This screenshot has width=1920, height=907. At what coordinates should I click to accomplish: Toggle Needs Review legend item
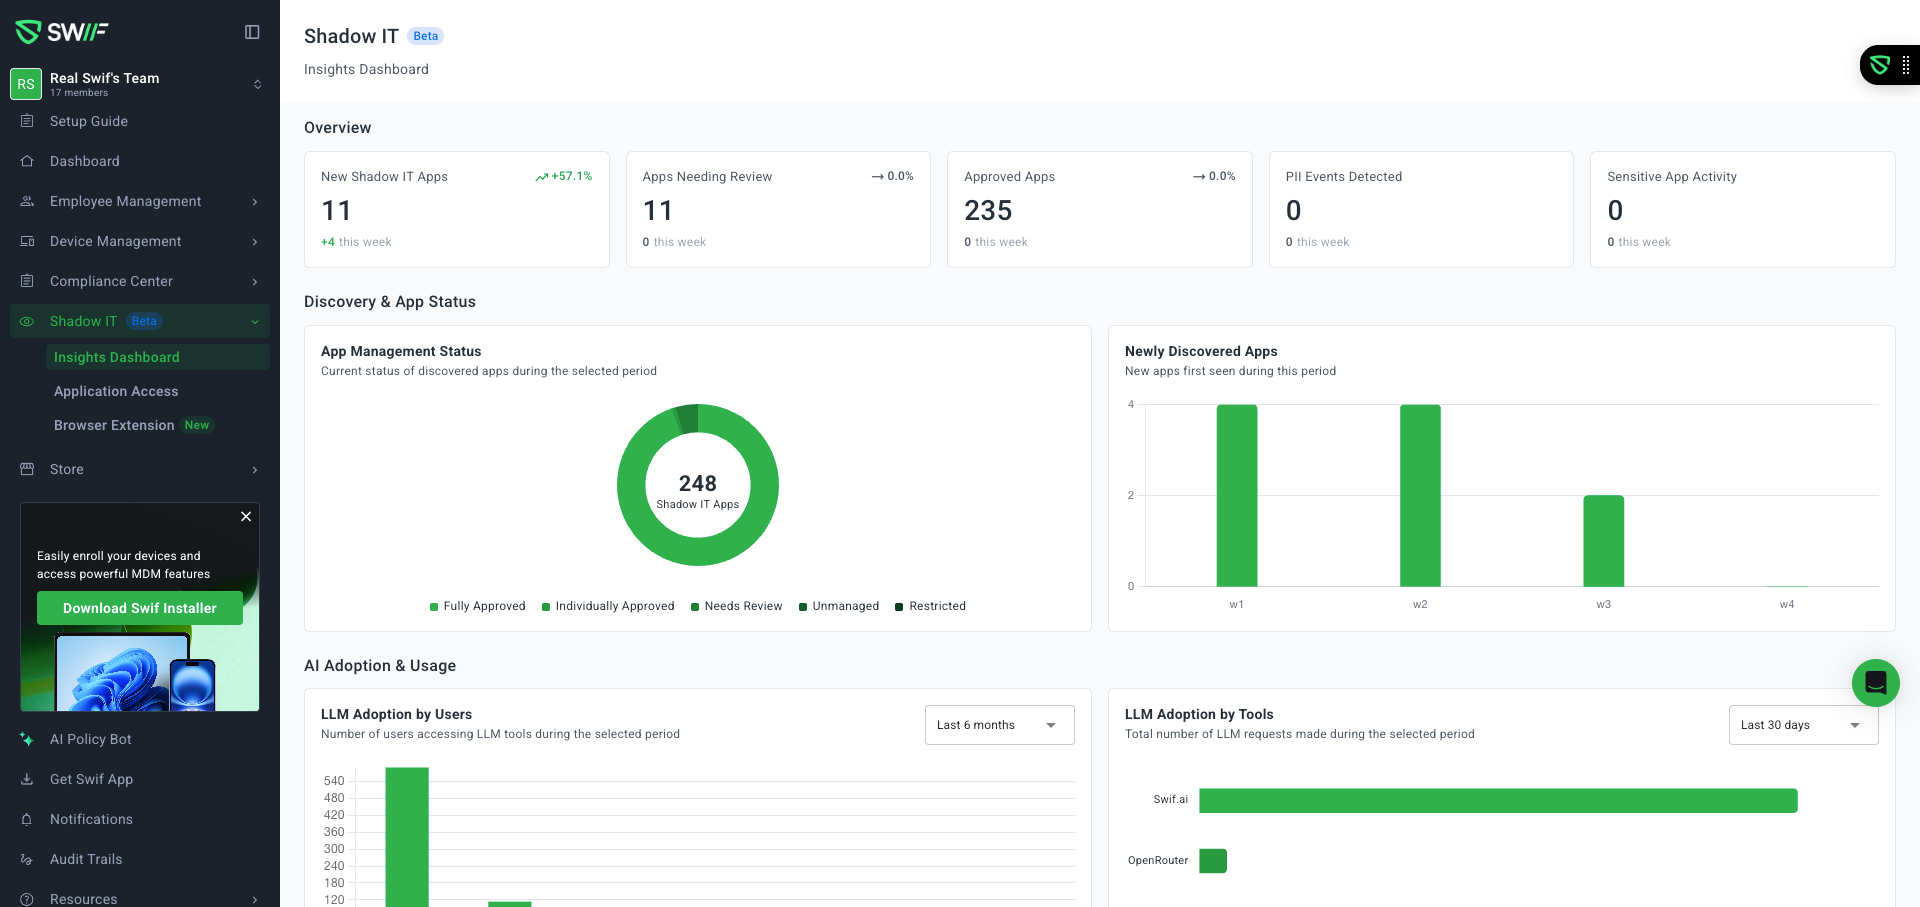(736, 606)
